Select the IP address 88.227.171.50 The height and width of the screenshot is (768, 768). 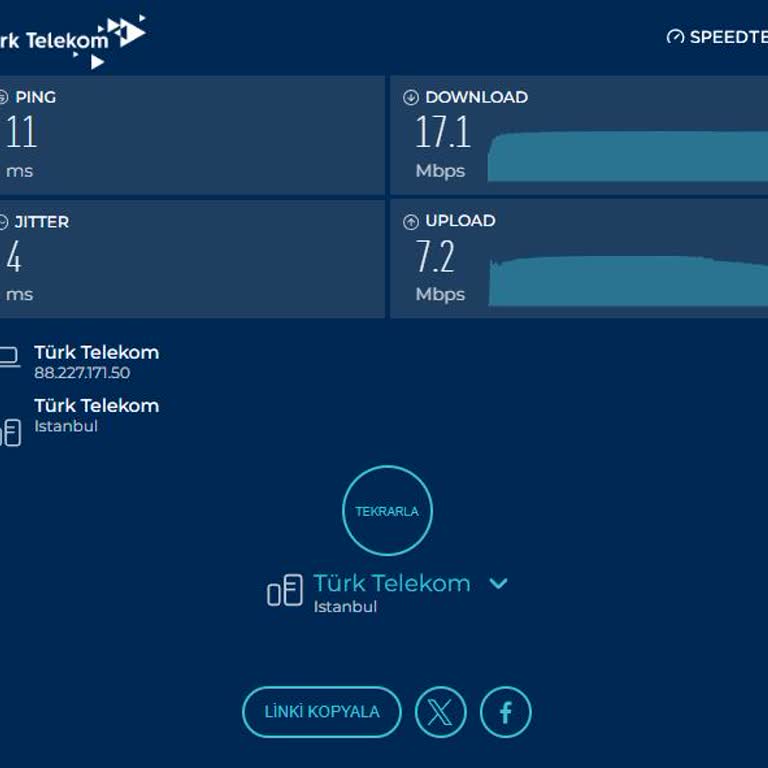[x=82, y=373]
